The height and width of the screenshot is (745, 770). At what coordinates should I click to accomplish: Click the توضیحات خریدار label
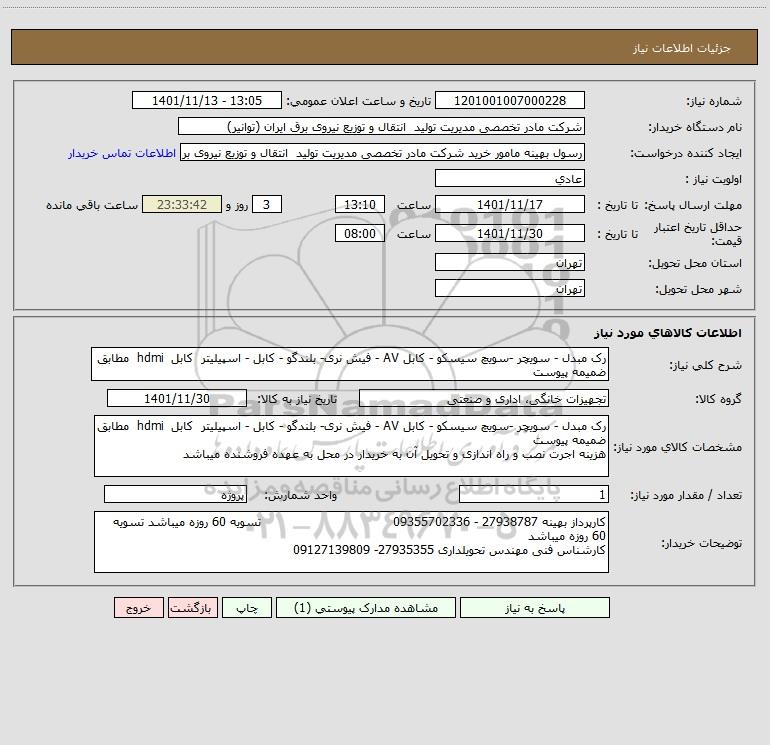701,543
